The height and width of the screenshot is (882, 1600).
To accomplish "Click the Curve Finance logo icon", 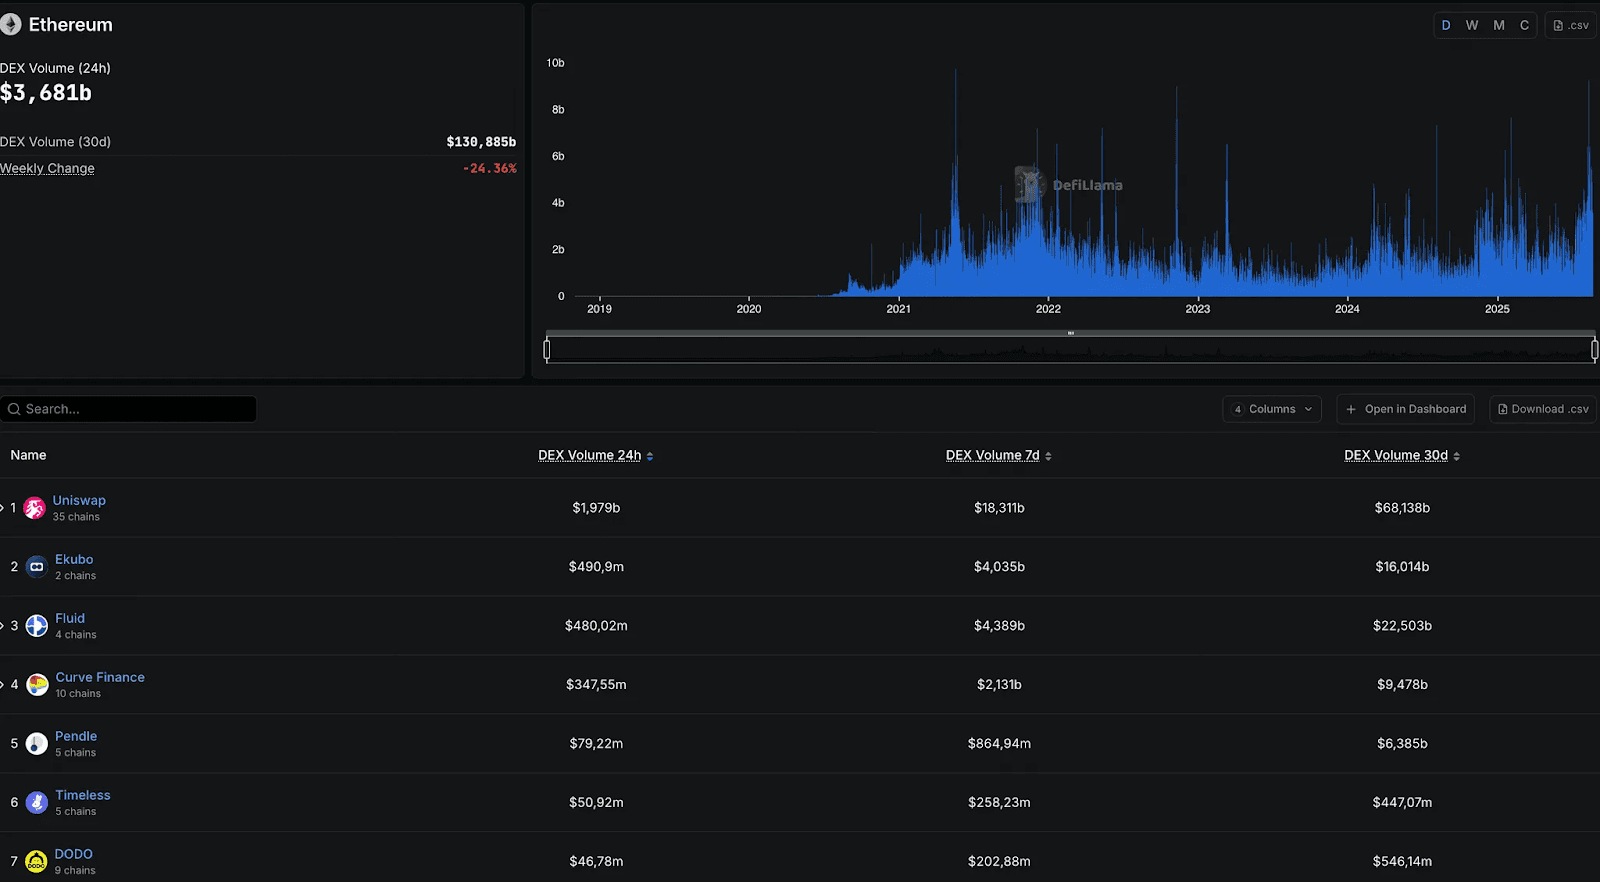I will tap(37, 685).
